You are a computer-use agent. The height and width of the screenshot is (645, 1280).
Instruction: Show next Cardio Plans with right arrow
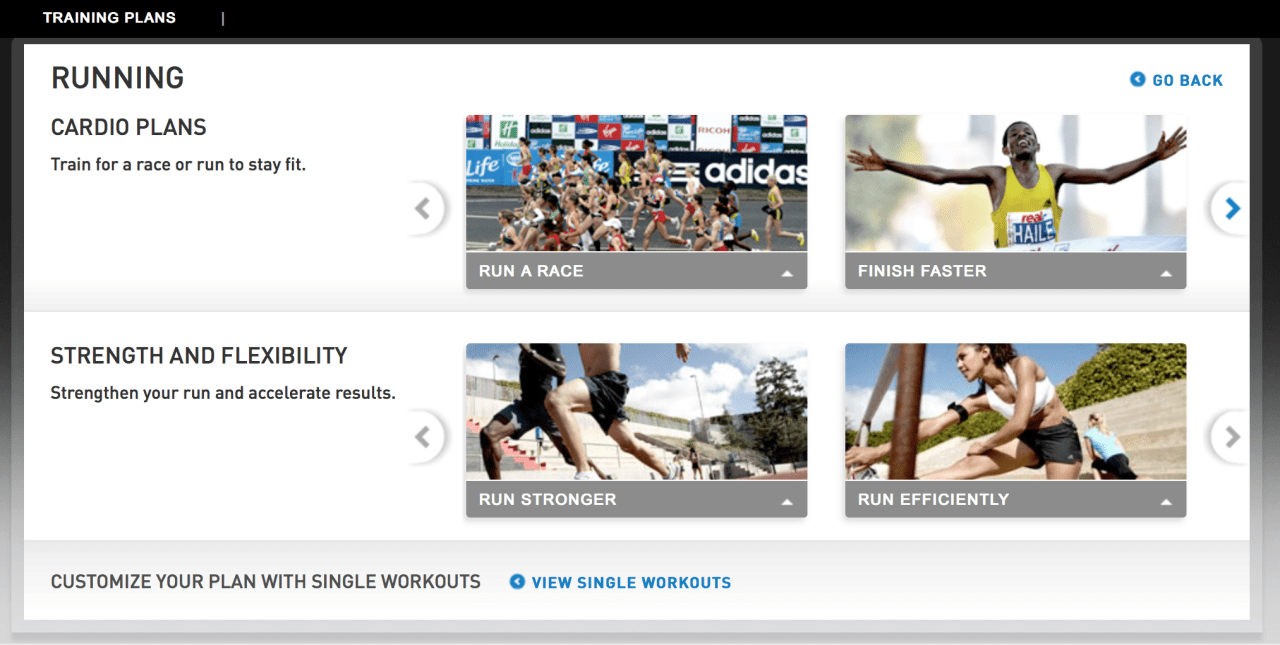[x=1230, y=208]
